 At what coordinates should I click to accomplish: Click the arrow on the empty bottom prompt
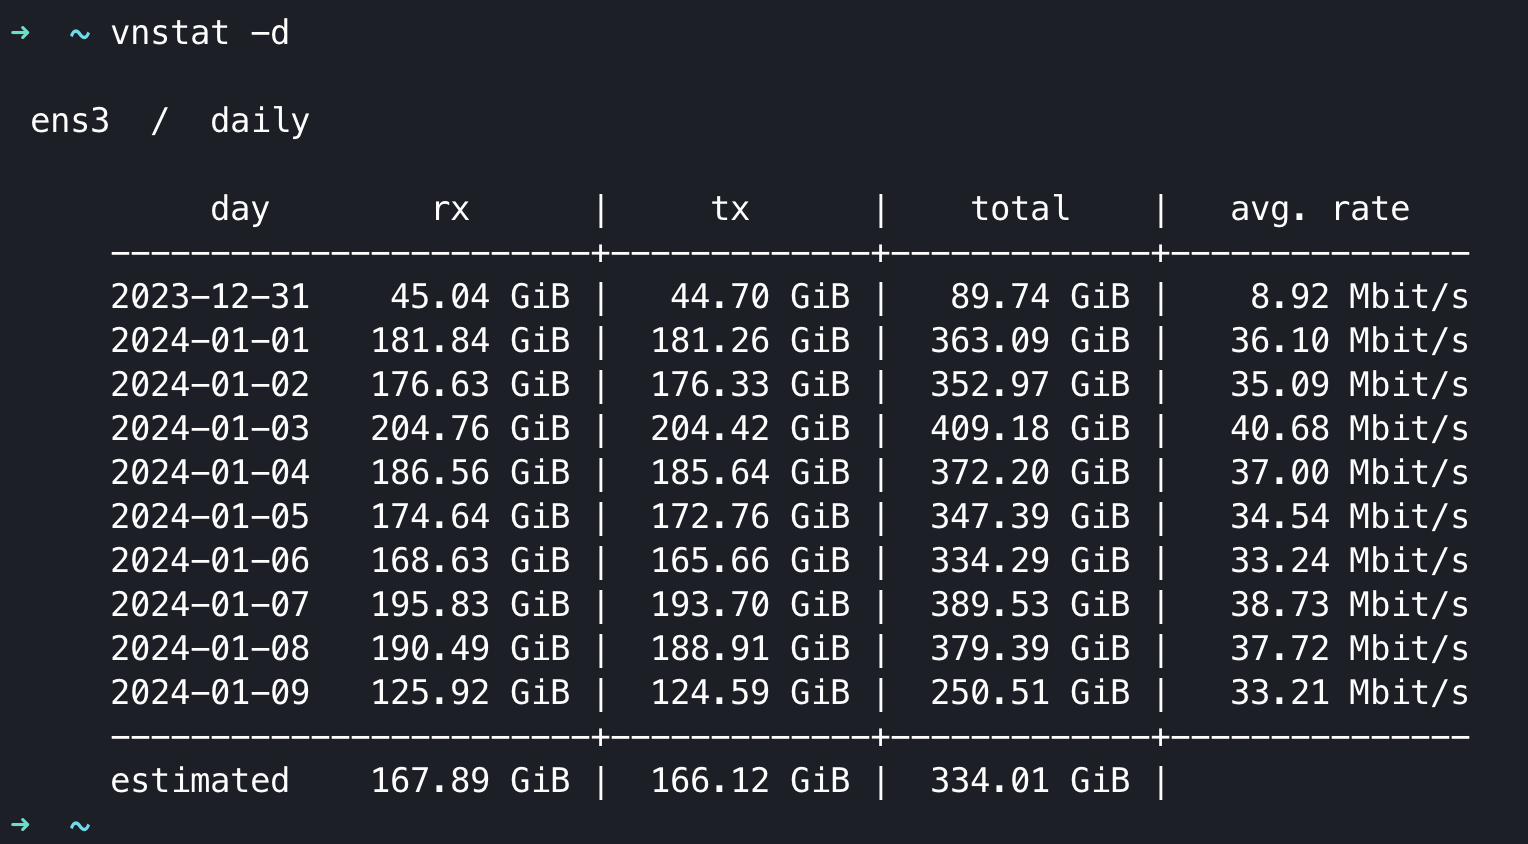[x=20, y=825]
